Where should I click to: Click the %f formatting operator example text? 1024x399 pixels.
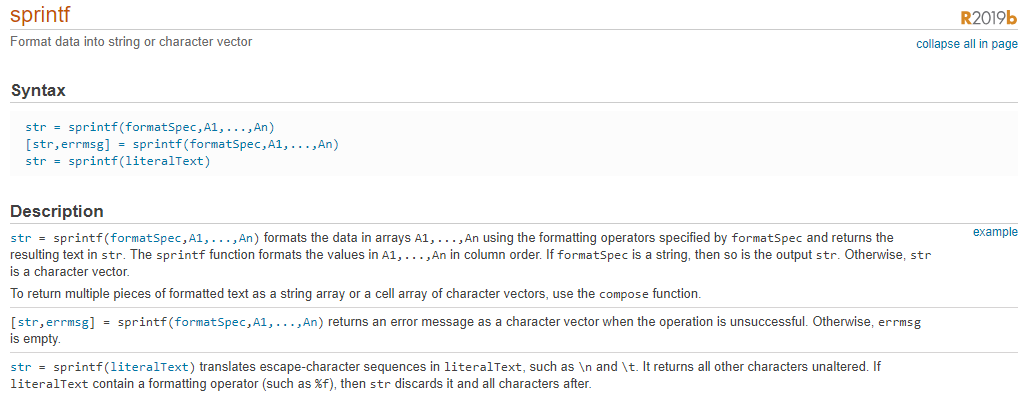(x=323, y=385)
